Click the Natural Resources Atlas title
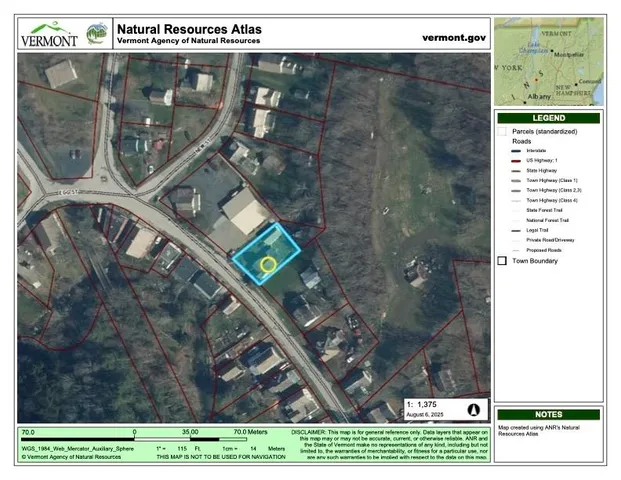Screen dimensions: 621x480 pyautogui.click(x=189, y=28)
